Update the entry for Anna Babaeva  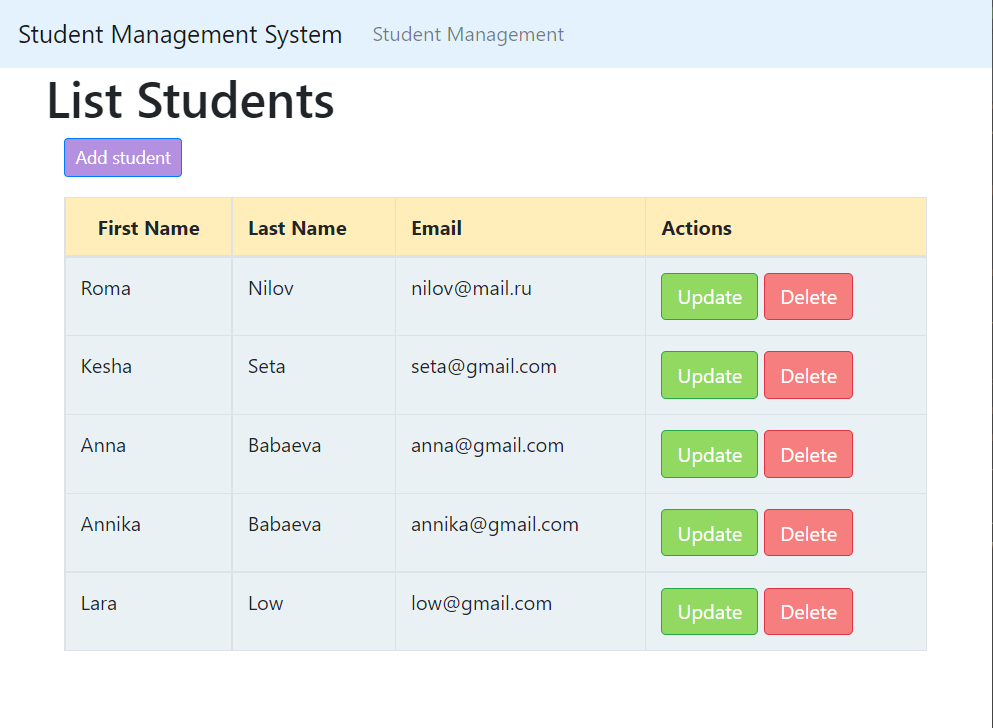[708, 454]
